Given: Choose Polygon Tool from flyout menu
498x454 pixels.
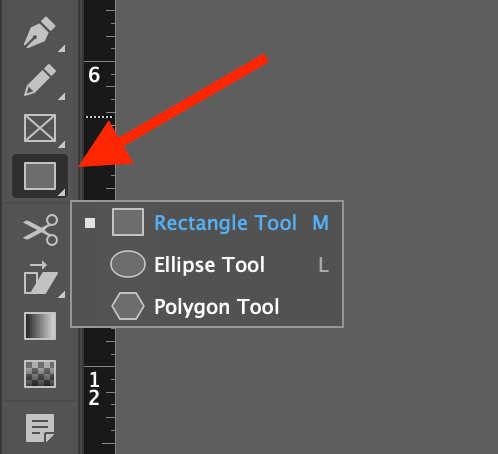Looking at the screenshot, I should [x=207, y=306].
